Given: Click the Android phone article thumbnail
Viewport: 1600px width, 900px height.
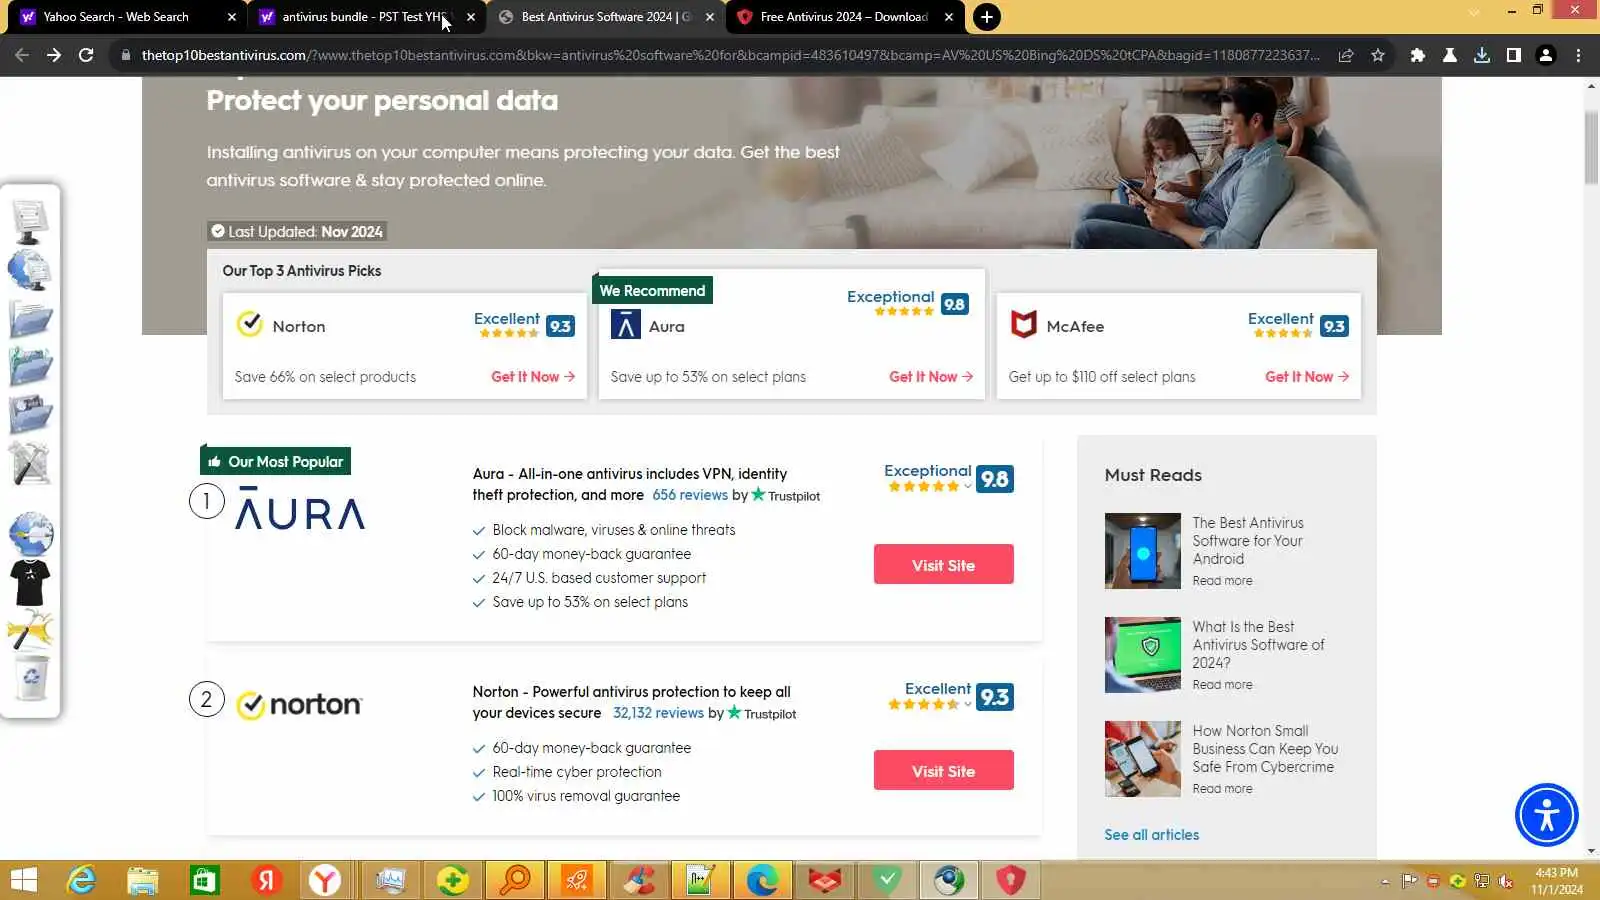Looking at the screenshot, I should [1143, 551].
